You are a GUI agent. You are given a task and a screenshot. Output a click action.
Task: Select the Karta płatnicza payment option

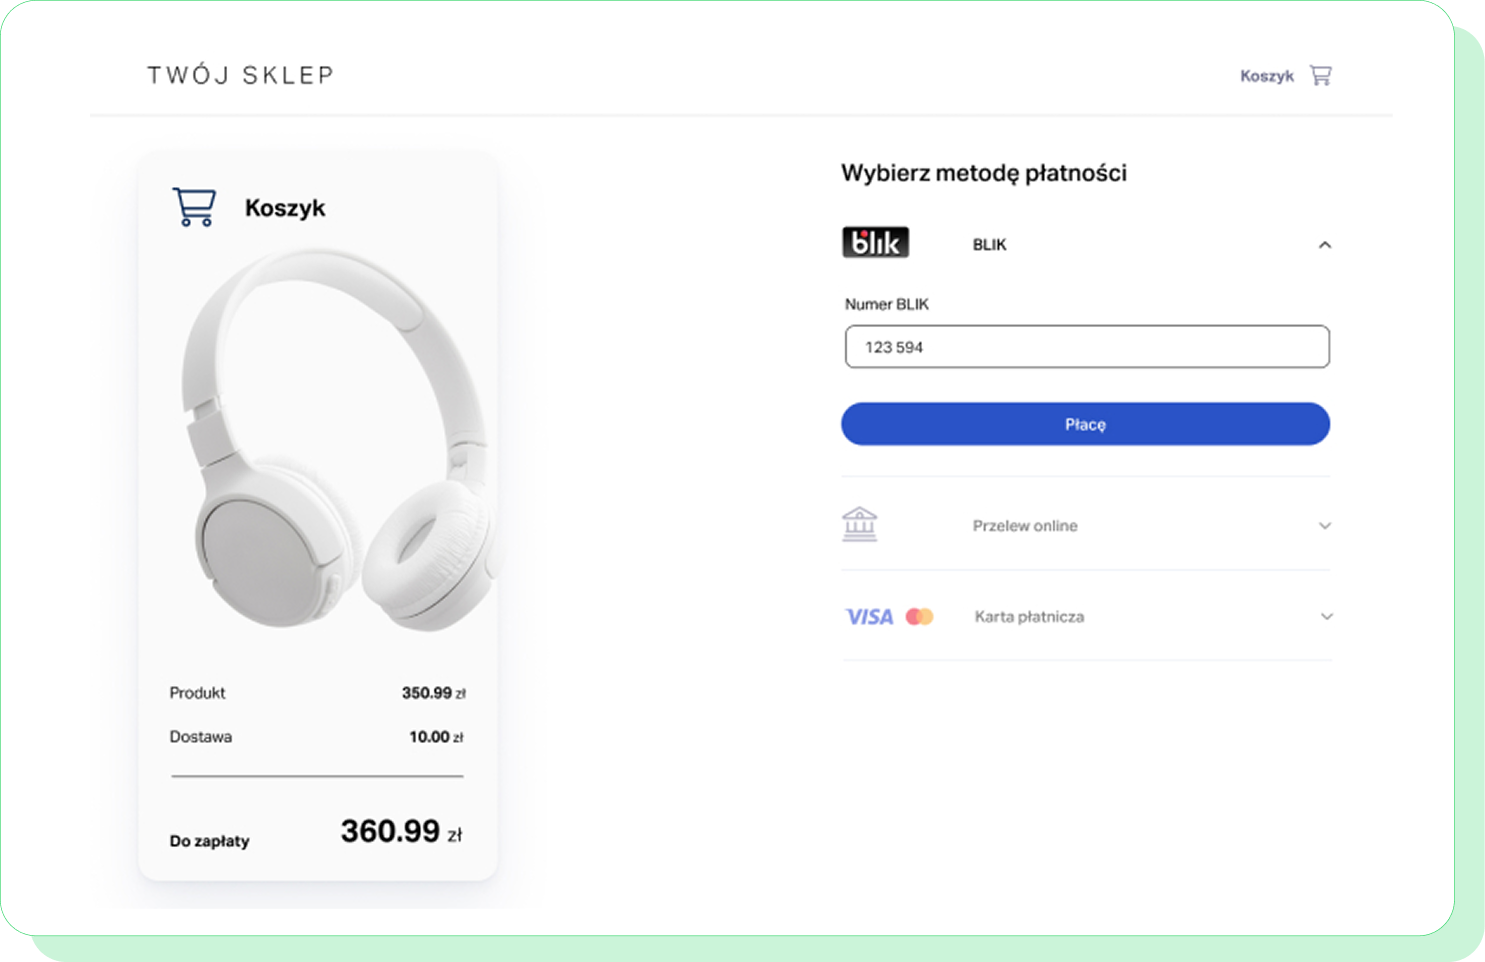coord(1029,617)
